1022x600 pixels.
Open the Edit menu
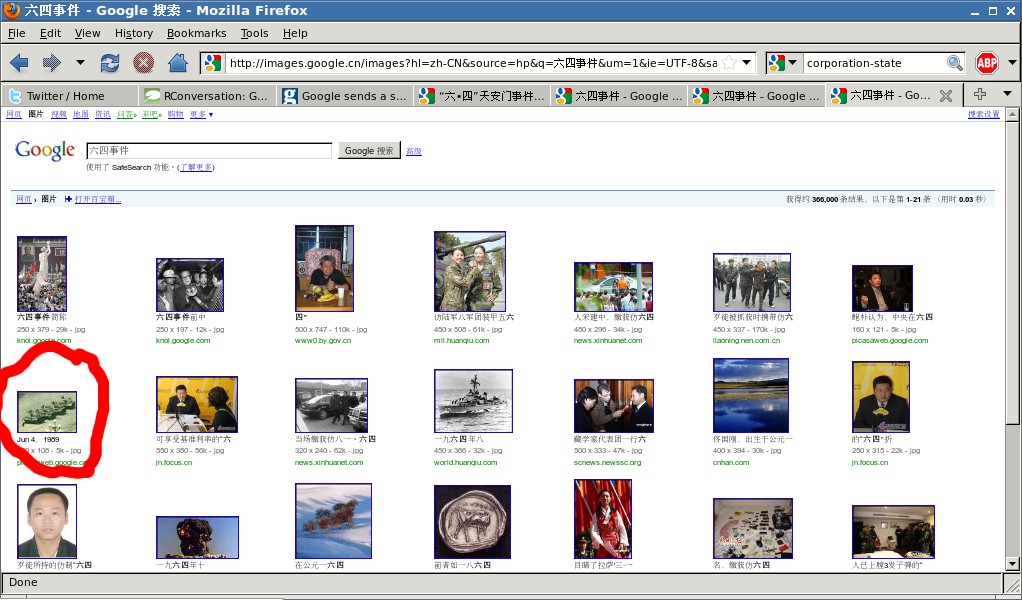(50, 33)
